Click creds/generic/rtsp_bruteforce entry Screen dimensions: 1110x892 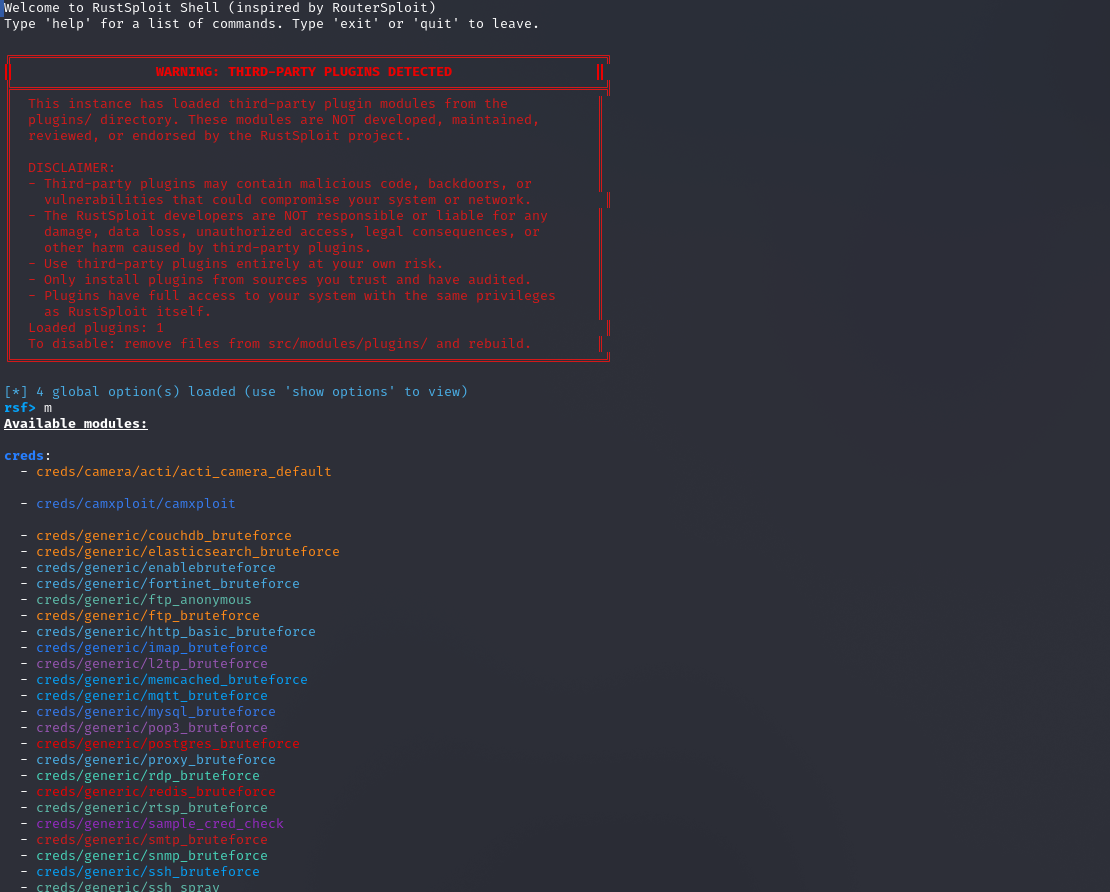pyautogui.click(x=152, y=808)
